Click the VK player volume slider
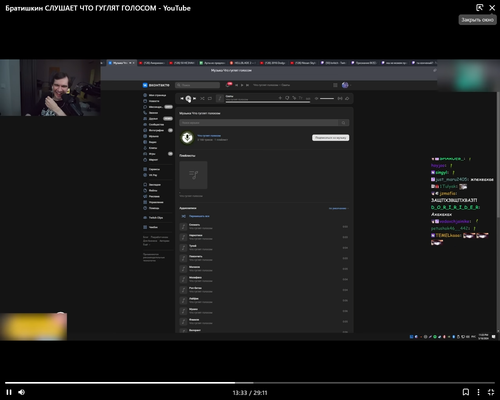 point(327,98)
